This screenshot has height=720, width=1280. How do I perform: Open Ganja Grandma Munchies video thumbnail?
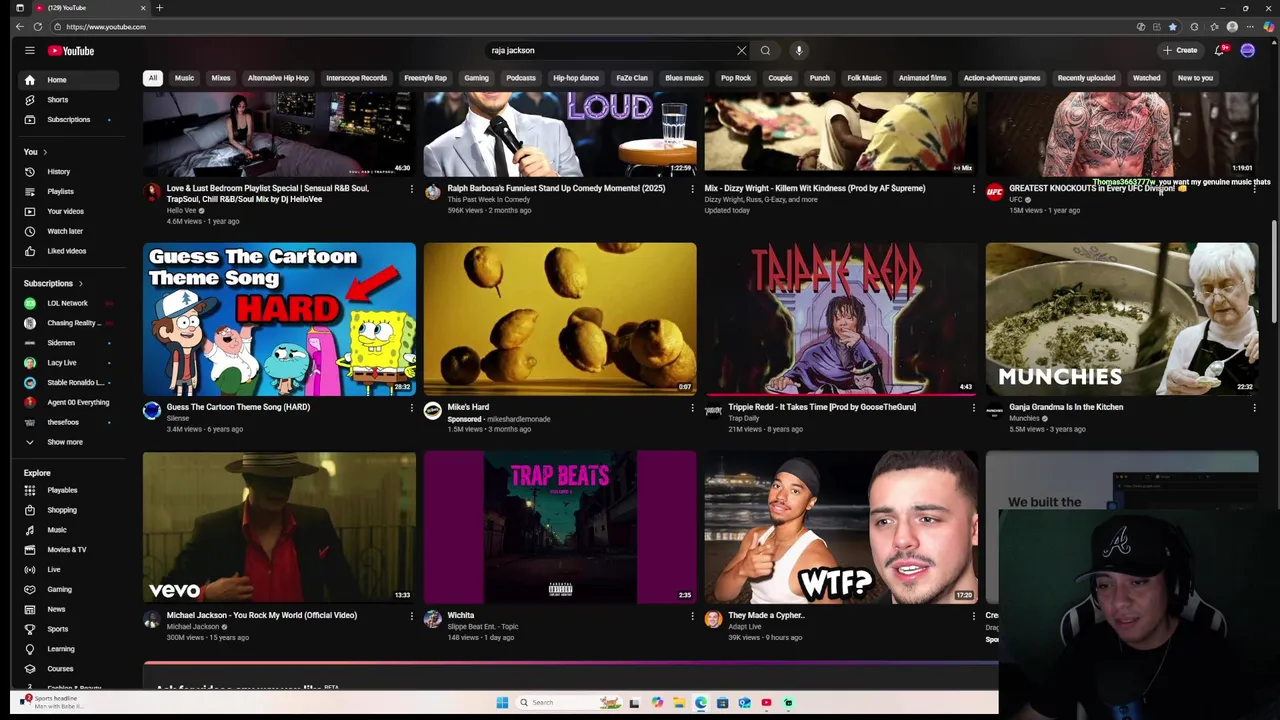click(1122, 319)
